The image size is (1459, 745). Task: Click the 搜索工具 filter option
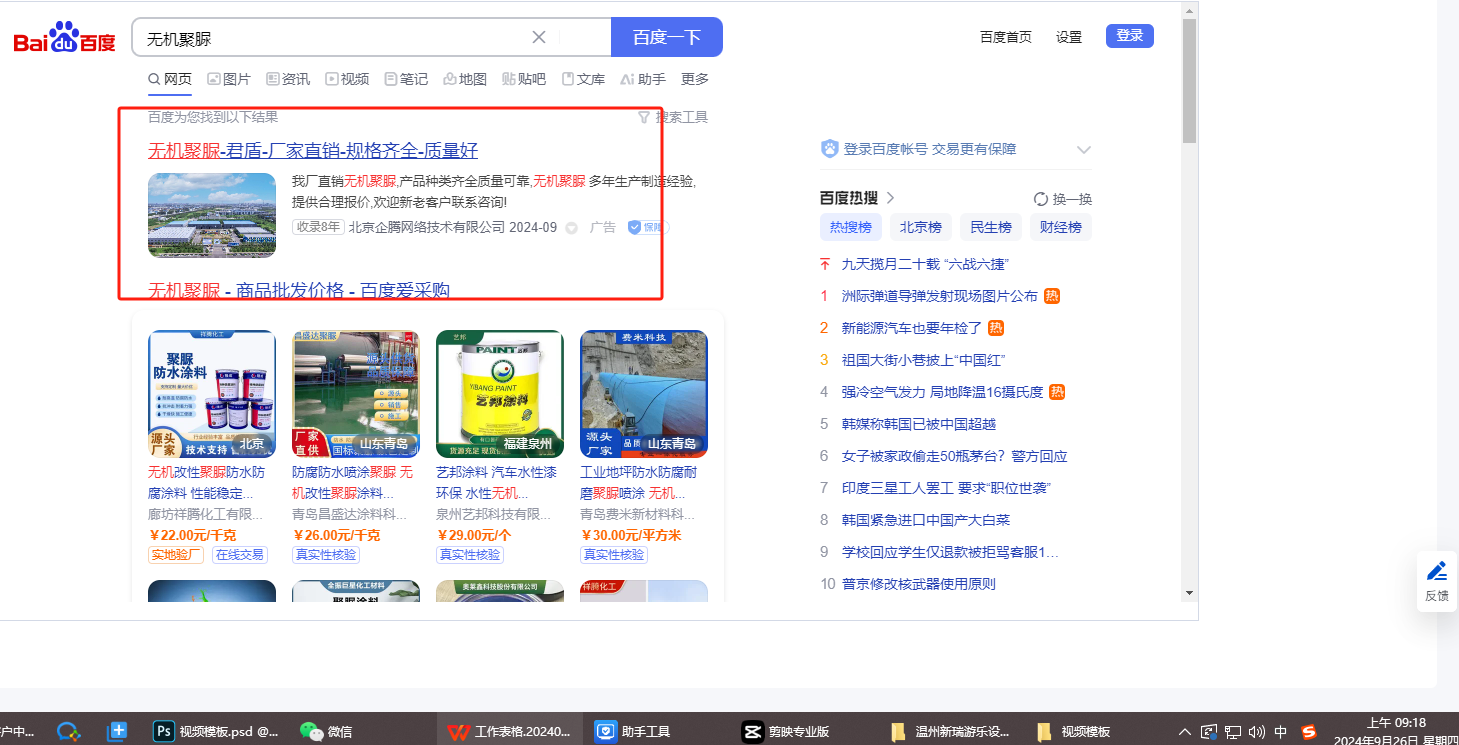click(x=673, y=117)
